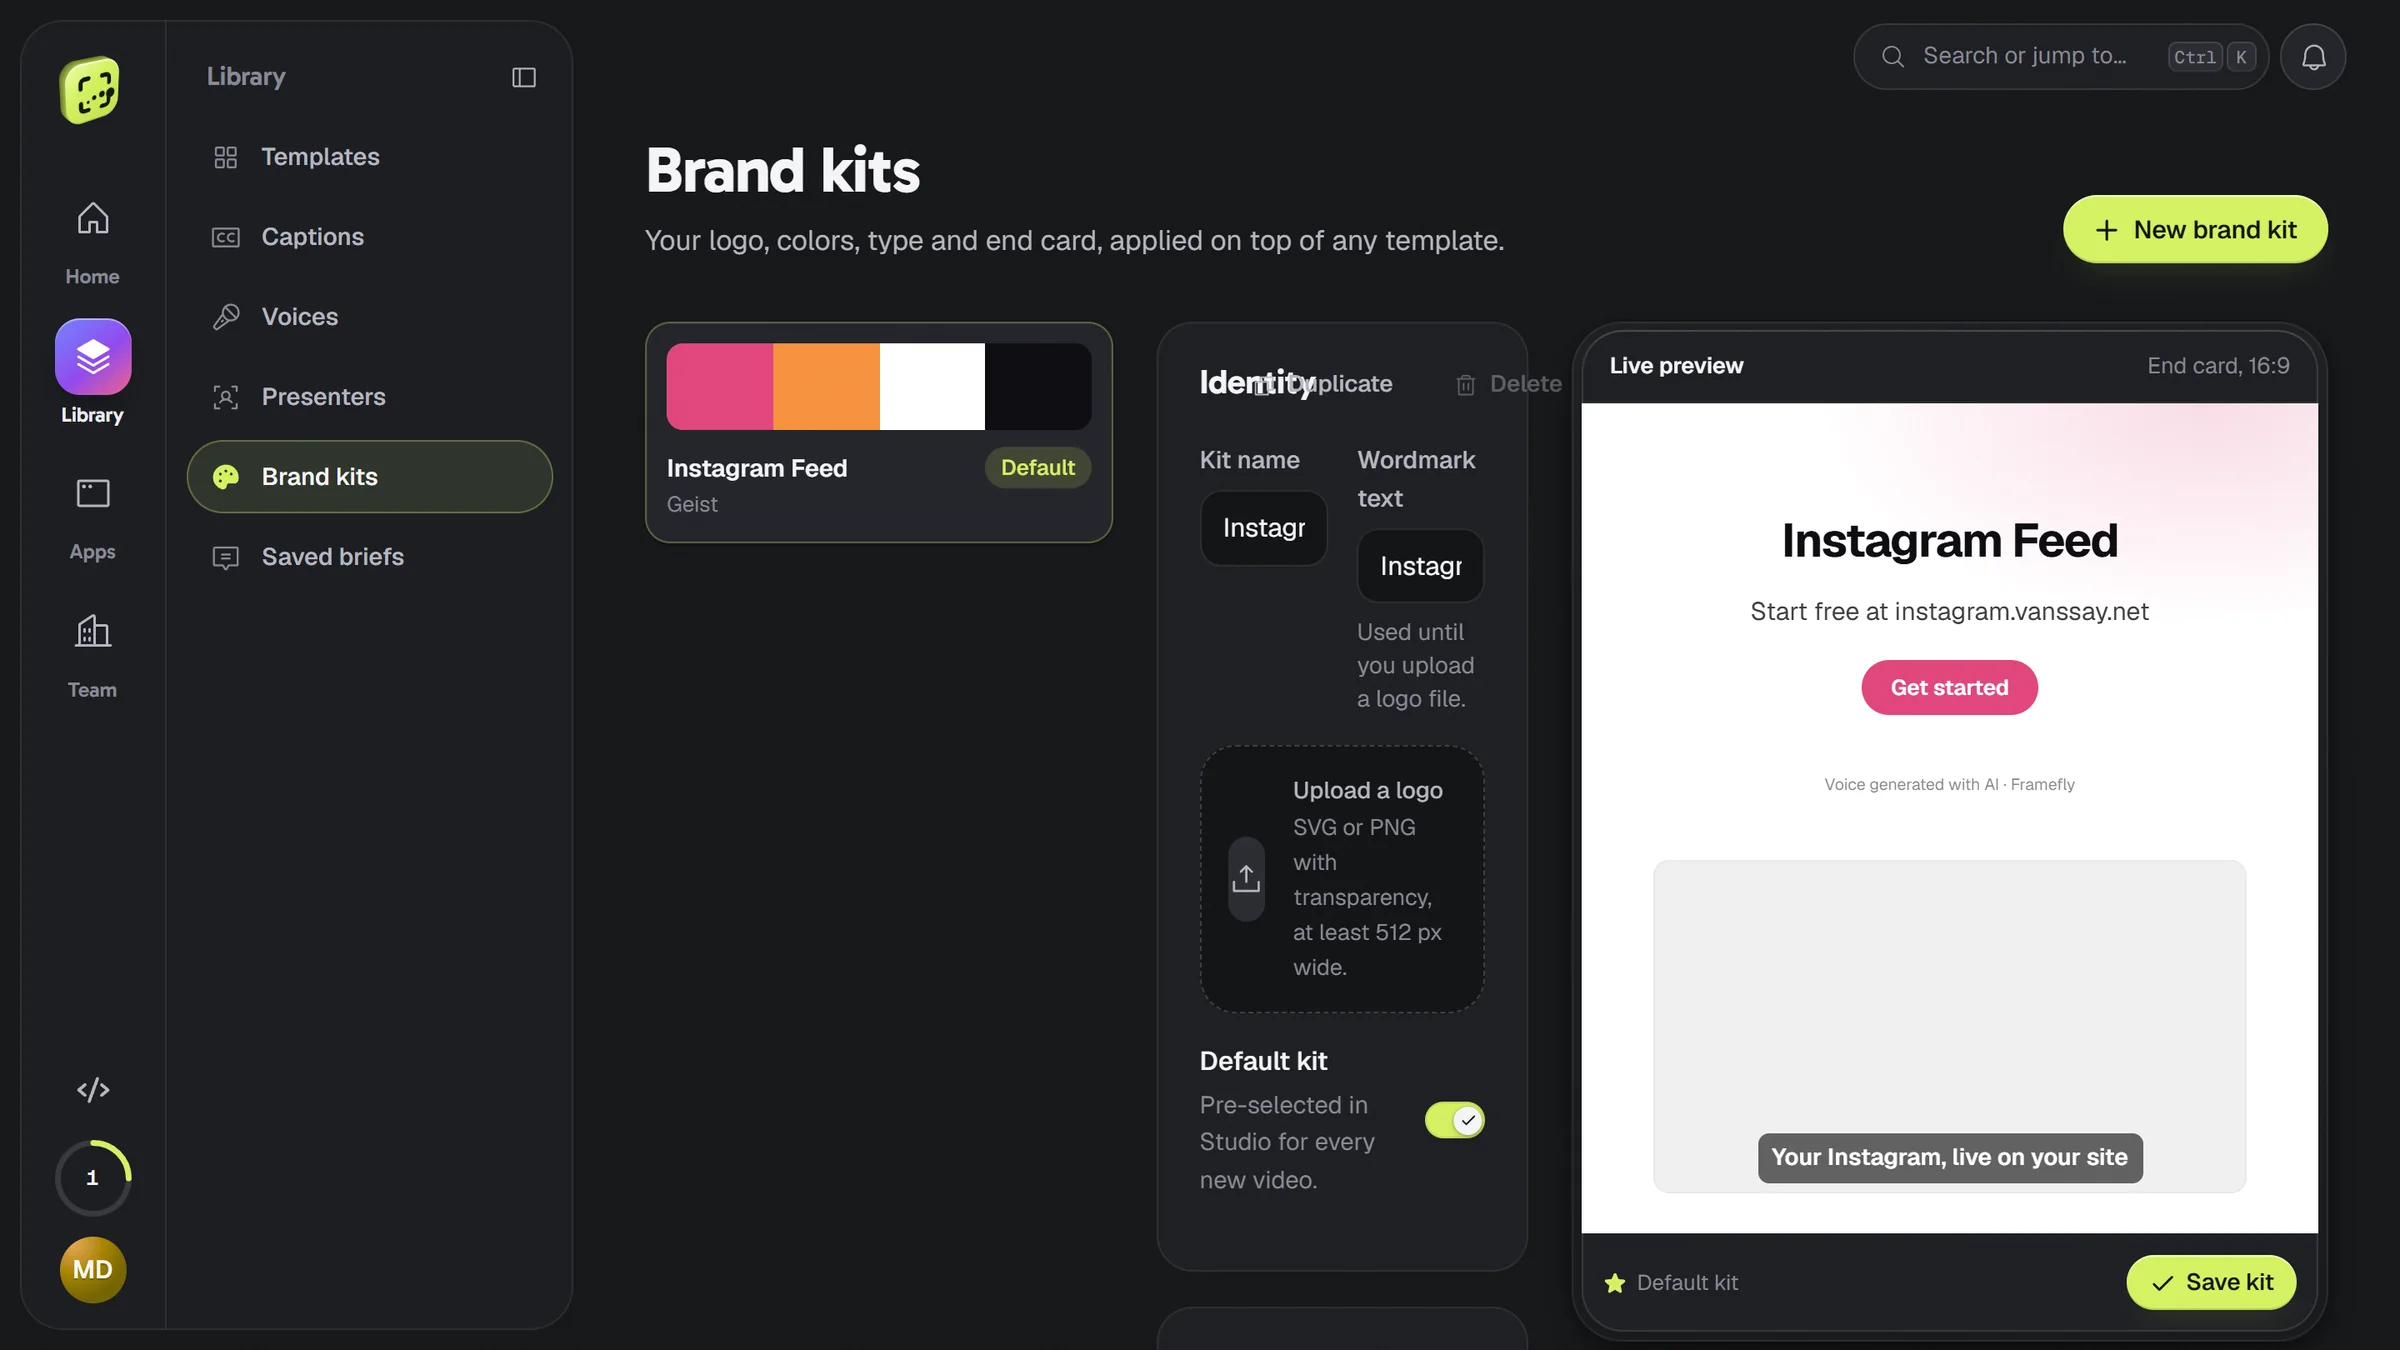Click the Upload a logo drop zone
The height and width of the screenshot is (1350, 2400).
(1342, 879)
